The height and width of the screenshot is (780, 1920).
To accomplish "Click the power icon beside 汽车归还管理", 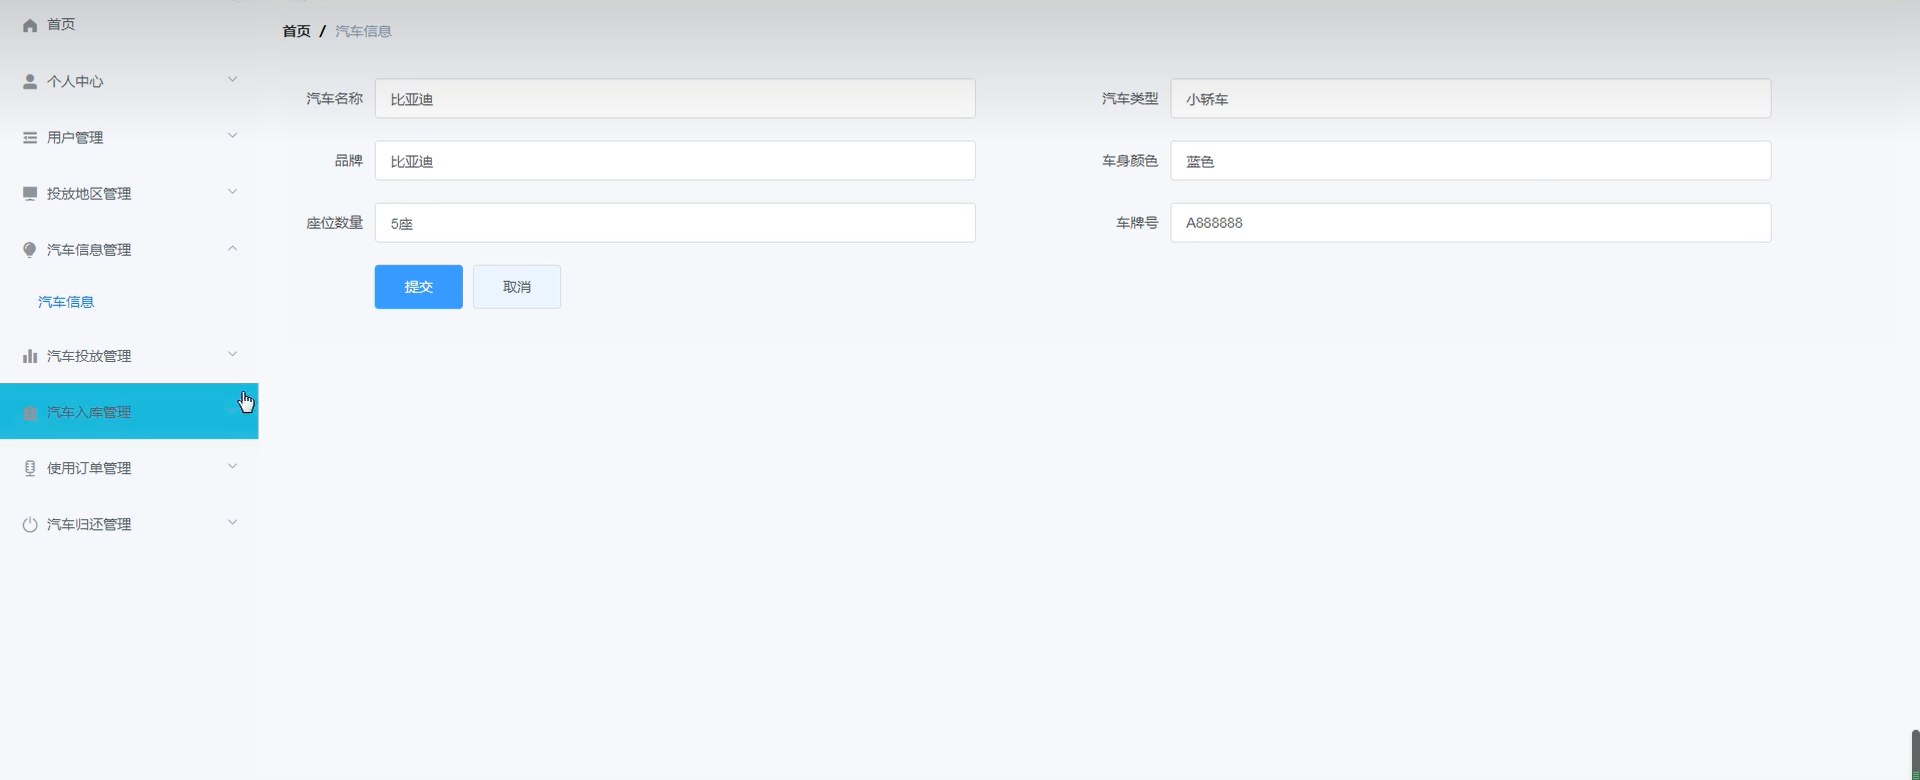I will coord(30,524).
